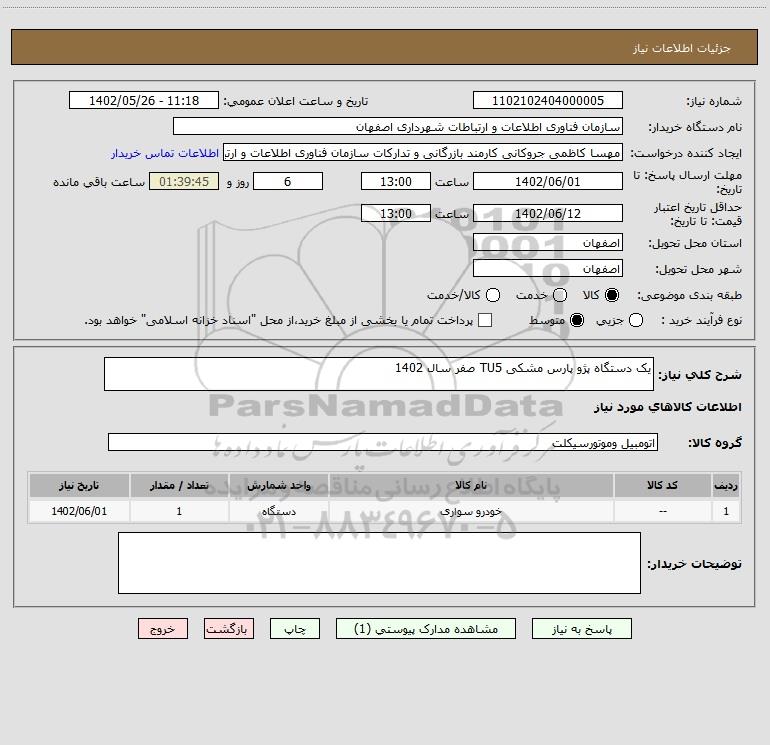Click the گروه کالا field
Viewport: 770px width, 745px height.
(x=383, y=442)
